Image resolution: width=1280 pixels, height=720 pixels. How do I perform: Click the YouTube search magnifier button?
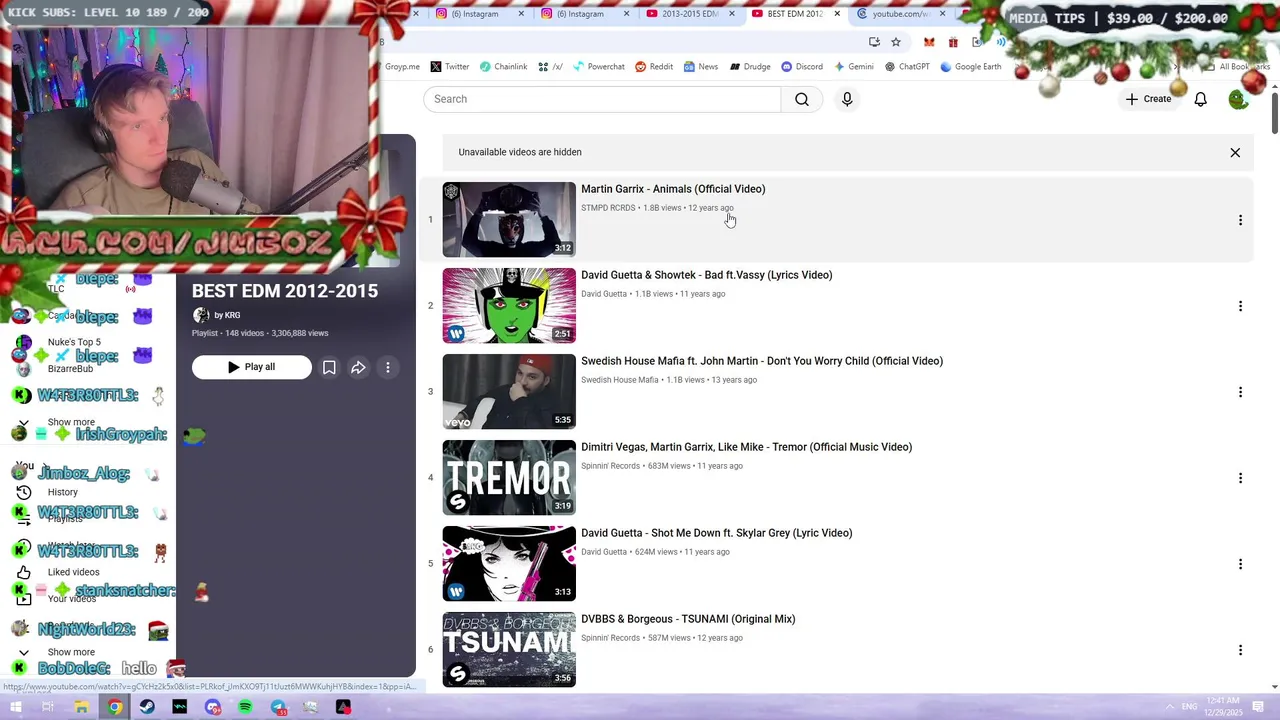(802, 99)
